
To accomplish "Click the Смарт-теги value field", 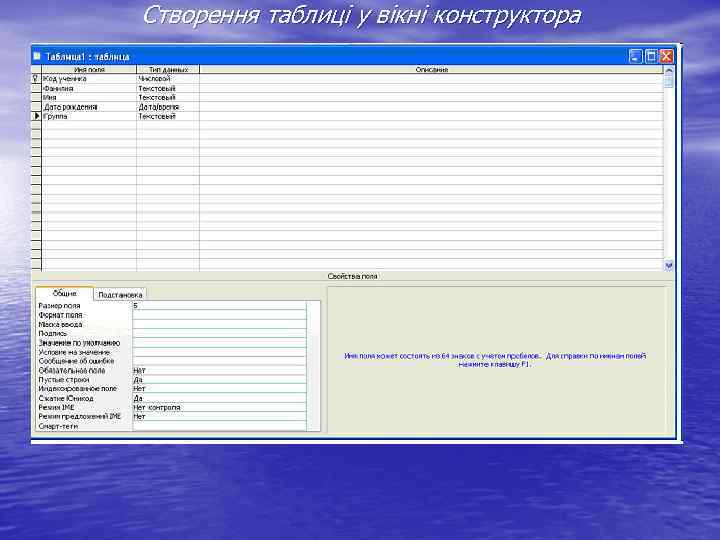I will pos(219,426).
